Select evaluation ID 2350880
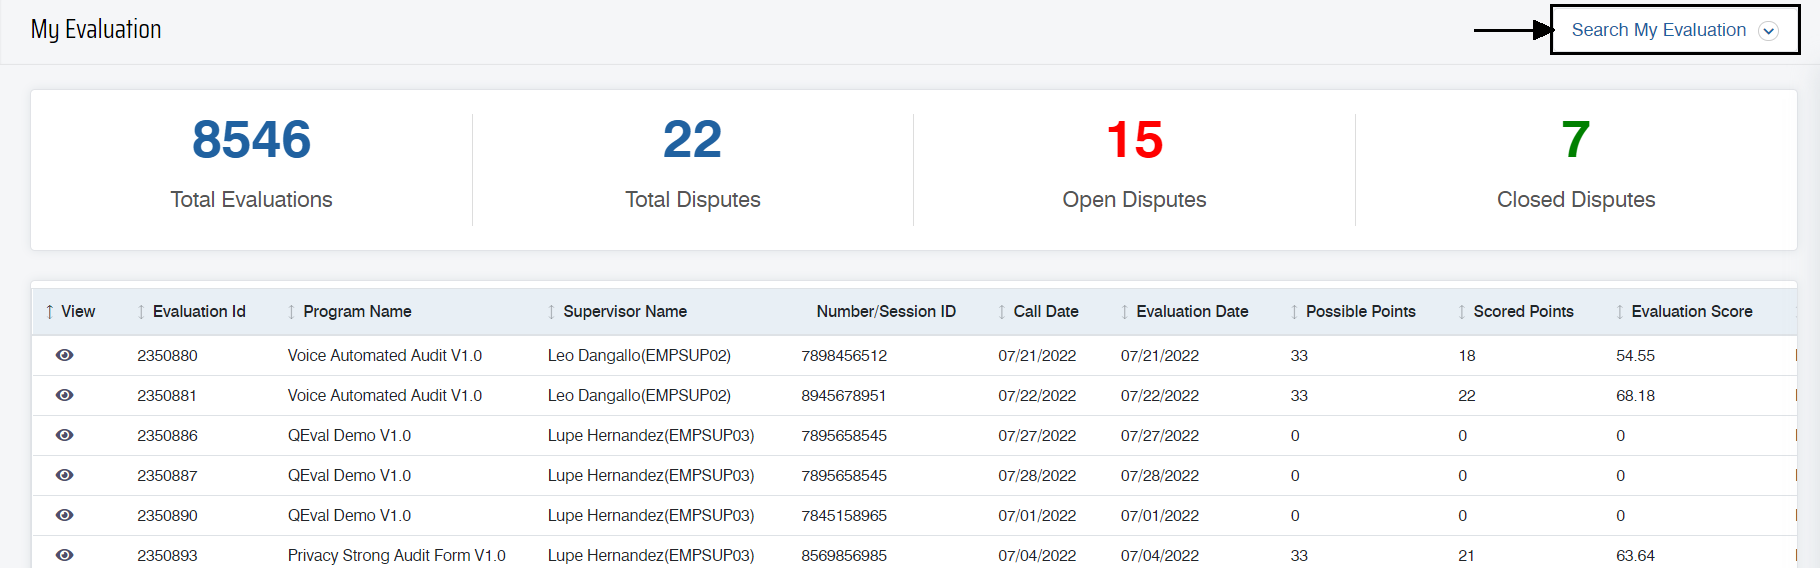1820x568 pixels. tap(167, 356)
